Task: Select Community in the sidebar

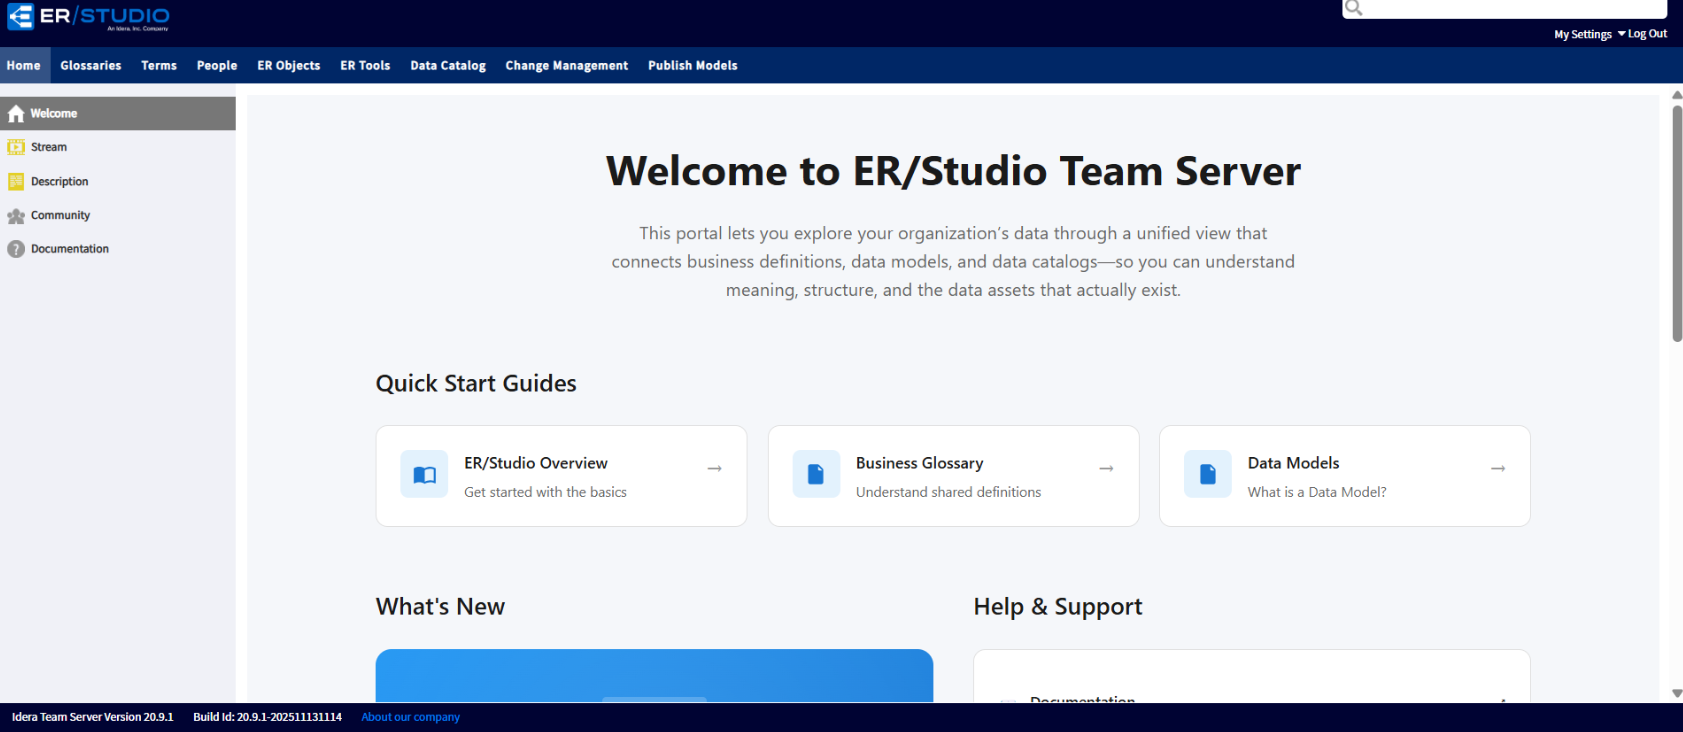Action: point(118,215)
